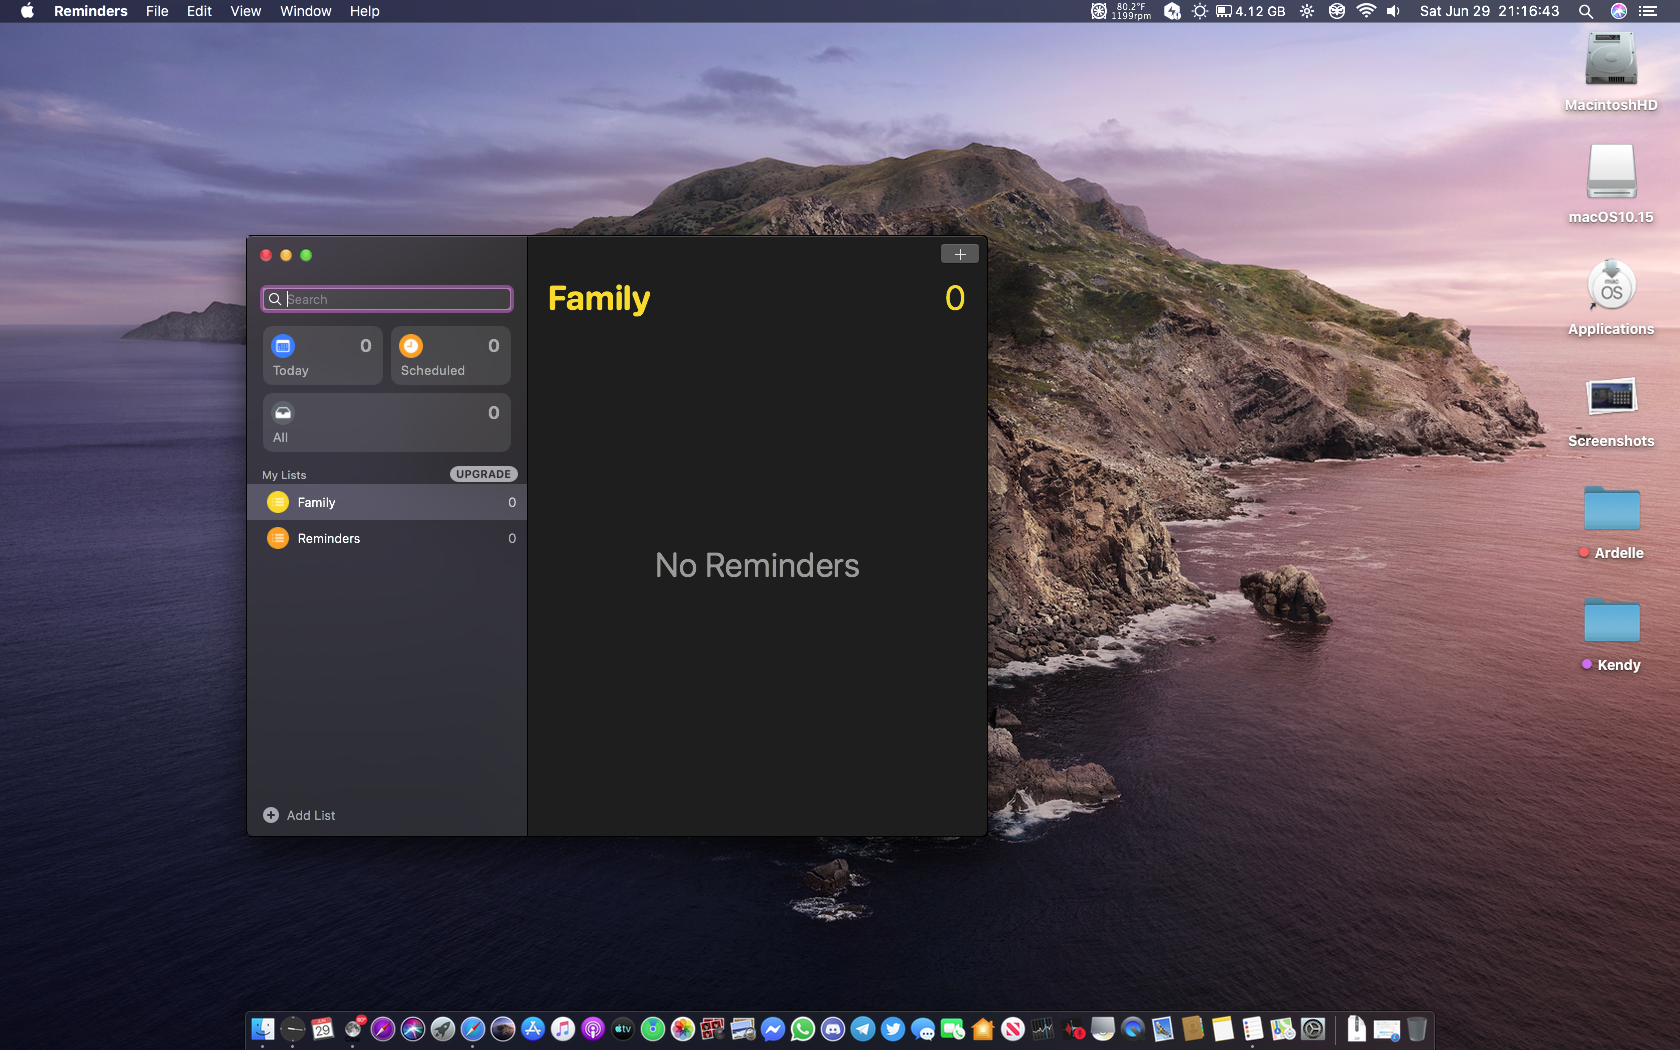This screenshot has height=1050, width=1680.
Task: Select the Kendy folder on desktop
Action: point(1611,634)
